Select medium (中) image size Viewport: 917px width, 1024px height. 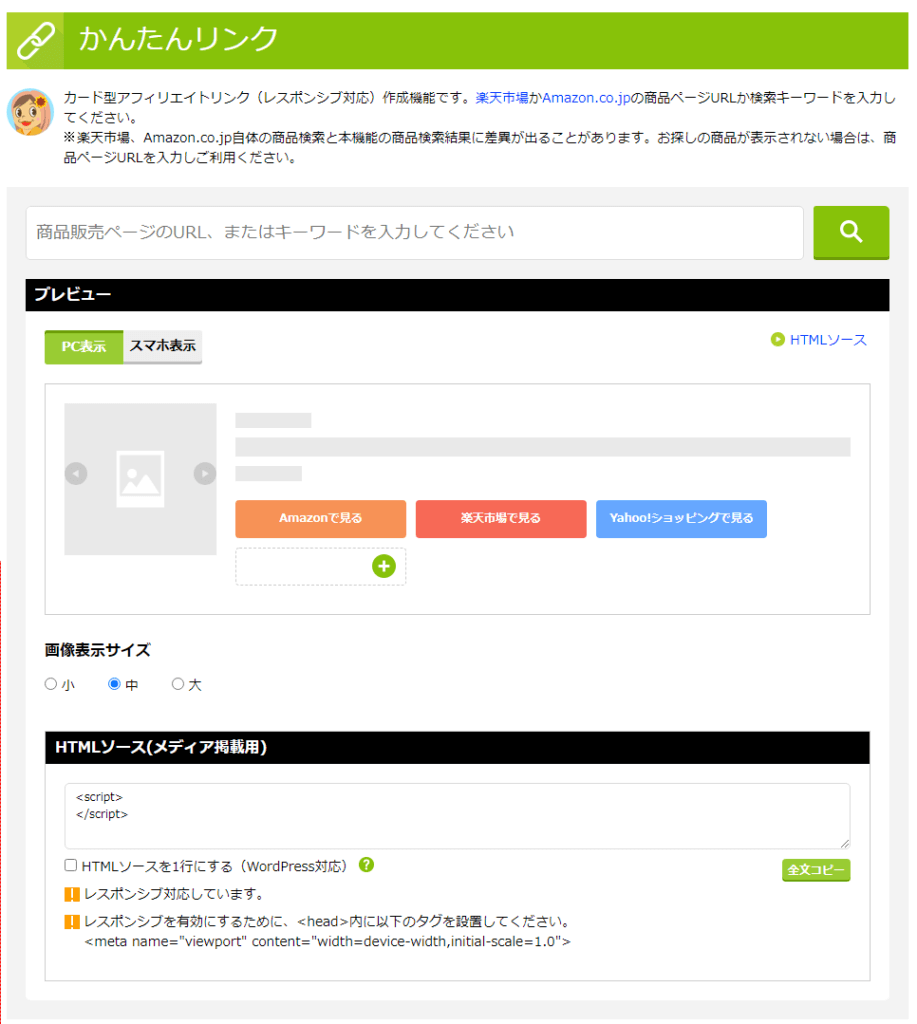(114, 684)
